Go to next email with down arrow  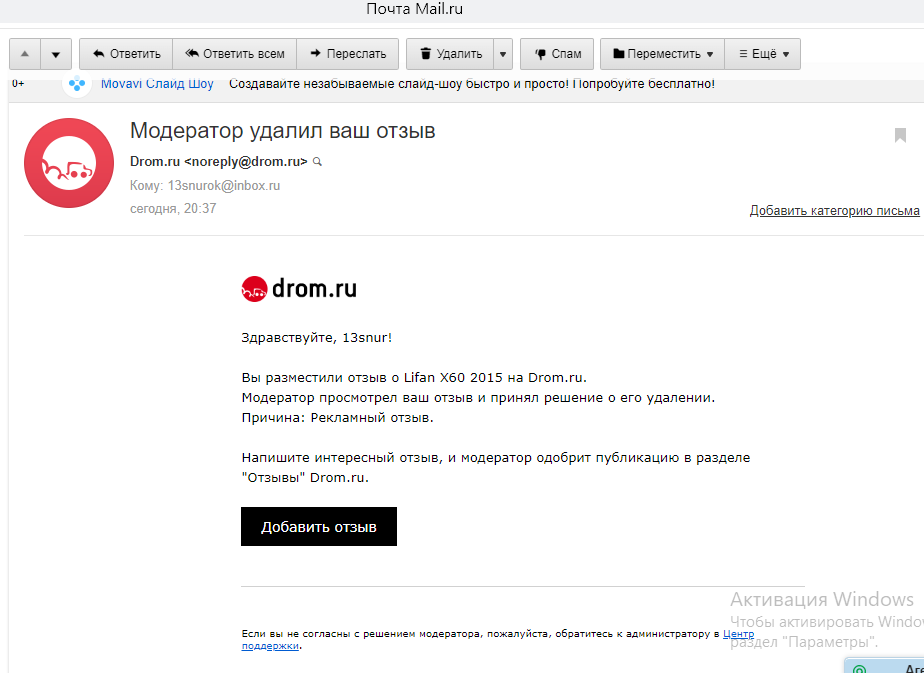pyautogui.click(x=56, y=54)
